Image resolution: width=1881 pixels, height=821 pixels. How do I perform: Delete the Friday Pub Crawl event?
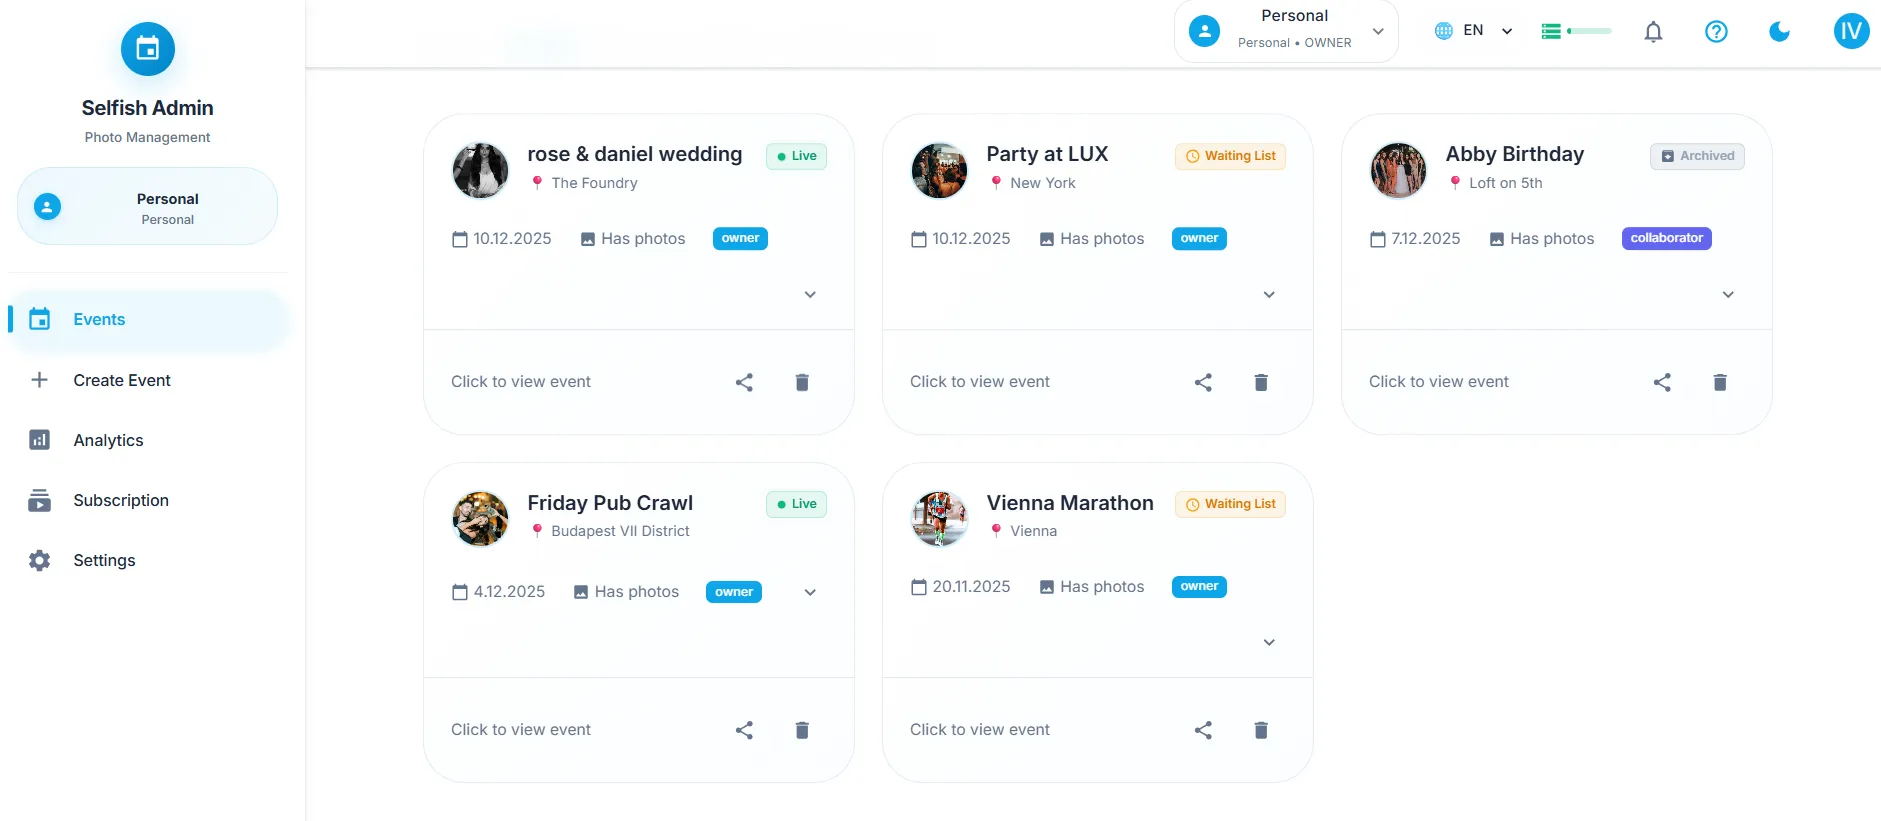[x=802, y=730]
